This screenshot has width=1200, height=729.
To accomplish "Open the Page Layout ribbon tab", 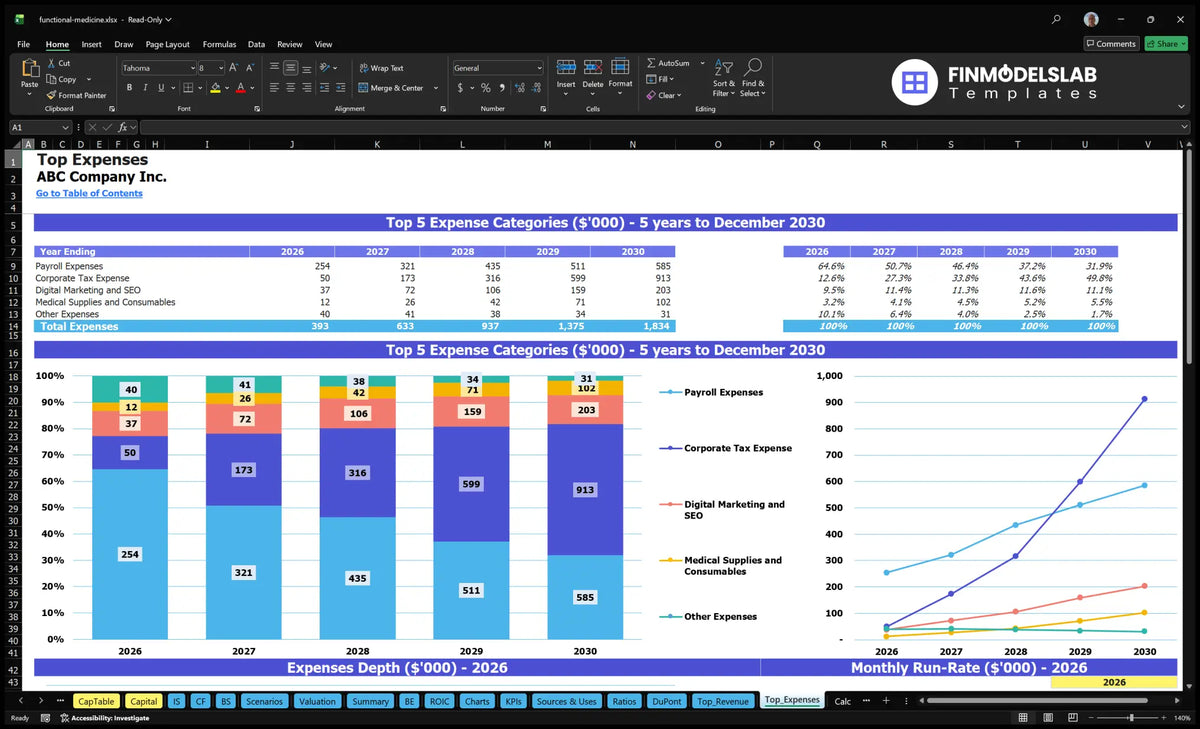I will 167,44.
